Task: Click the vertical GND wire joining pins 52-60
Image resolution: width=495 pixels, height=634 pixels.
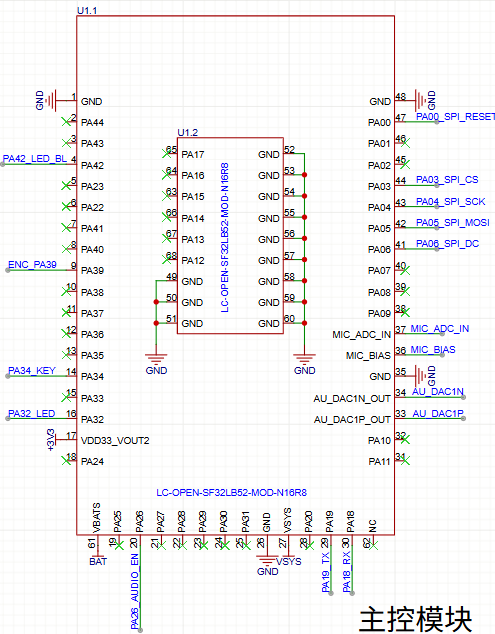Action: [x=305, y=249]
